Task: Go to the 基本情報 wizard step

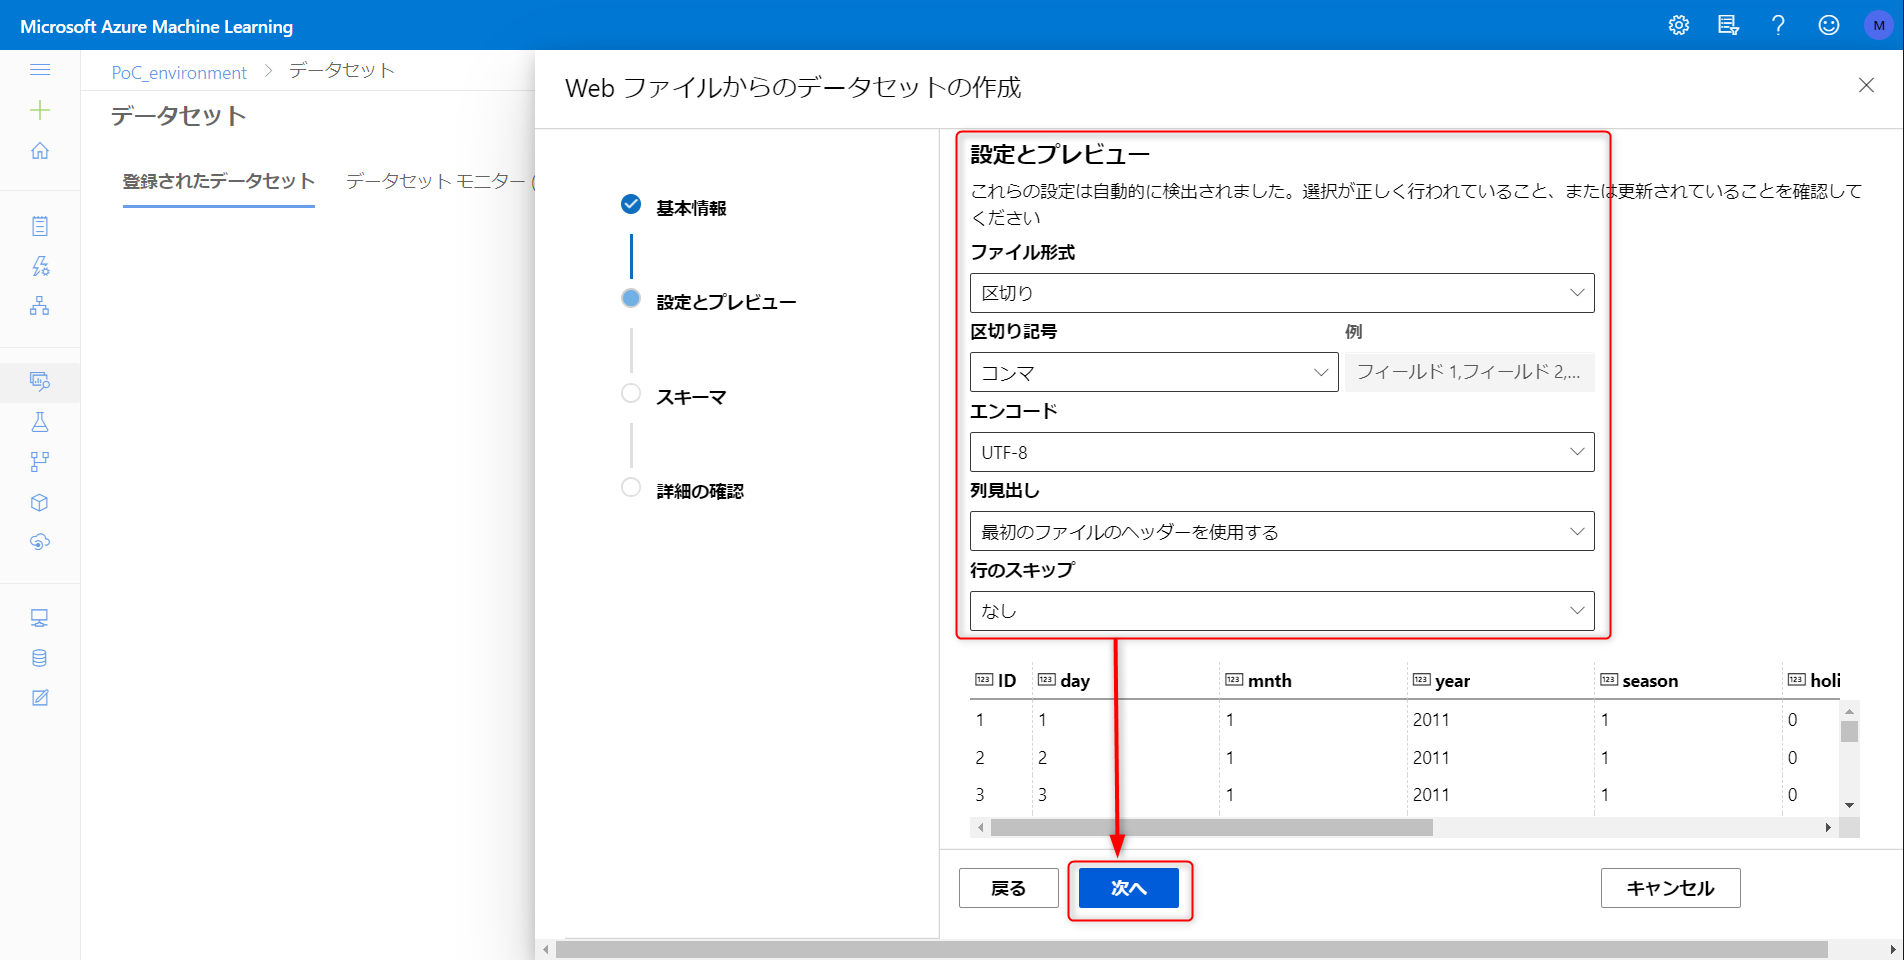Action: coord(691,208)
